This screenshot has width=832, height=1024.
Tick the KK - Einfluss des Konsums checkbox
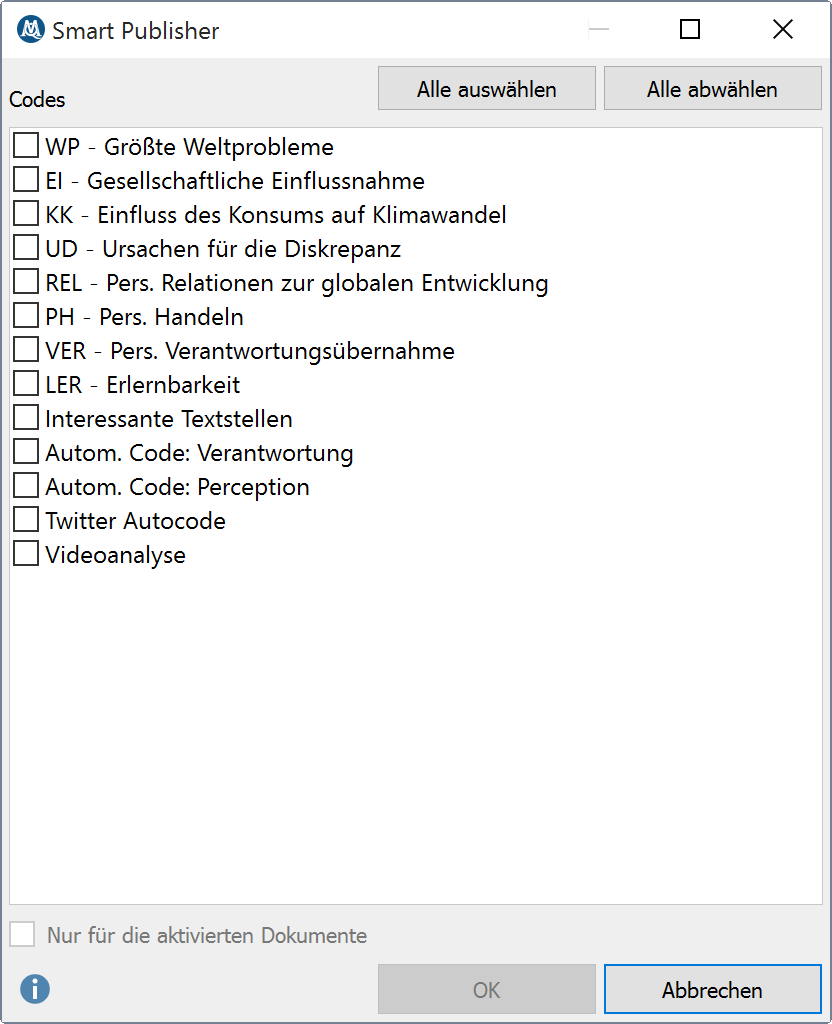(26, 214)
